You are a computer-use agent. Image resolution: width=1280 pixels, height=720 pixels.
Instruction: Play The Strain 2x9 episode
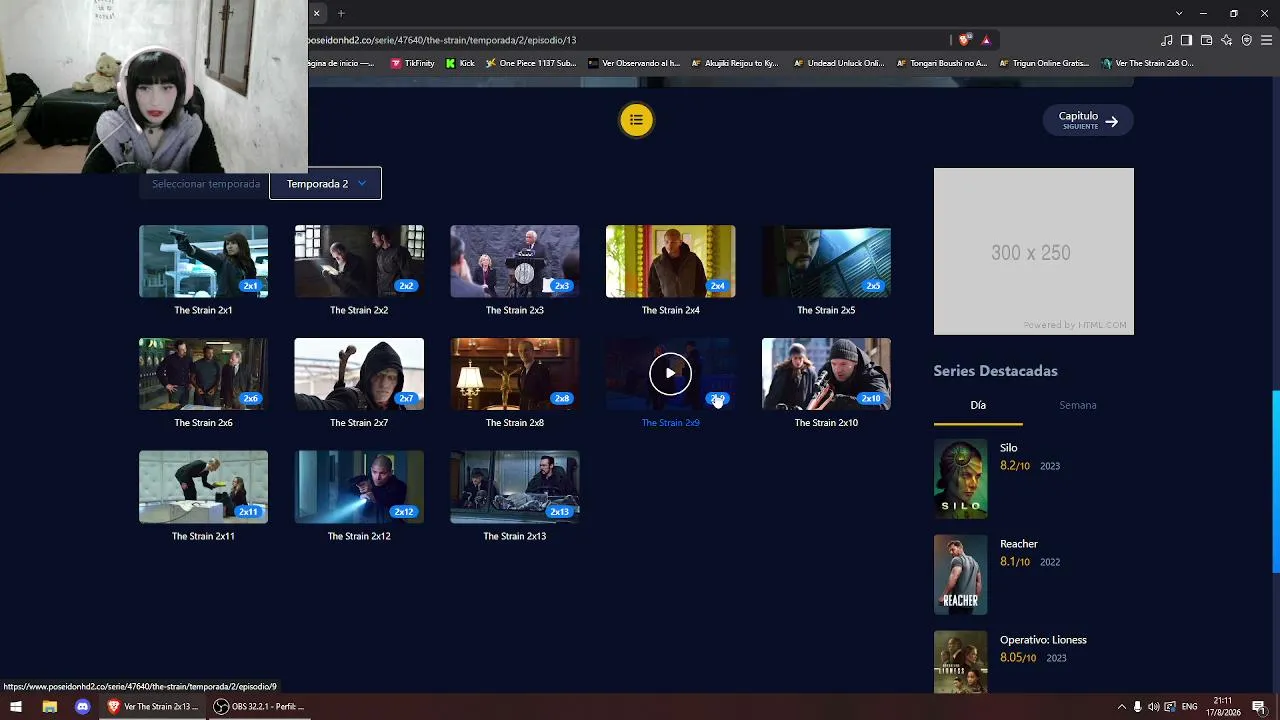670,374
